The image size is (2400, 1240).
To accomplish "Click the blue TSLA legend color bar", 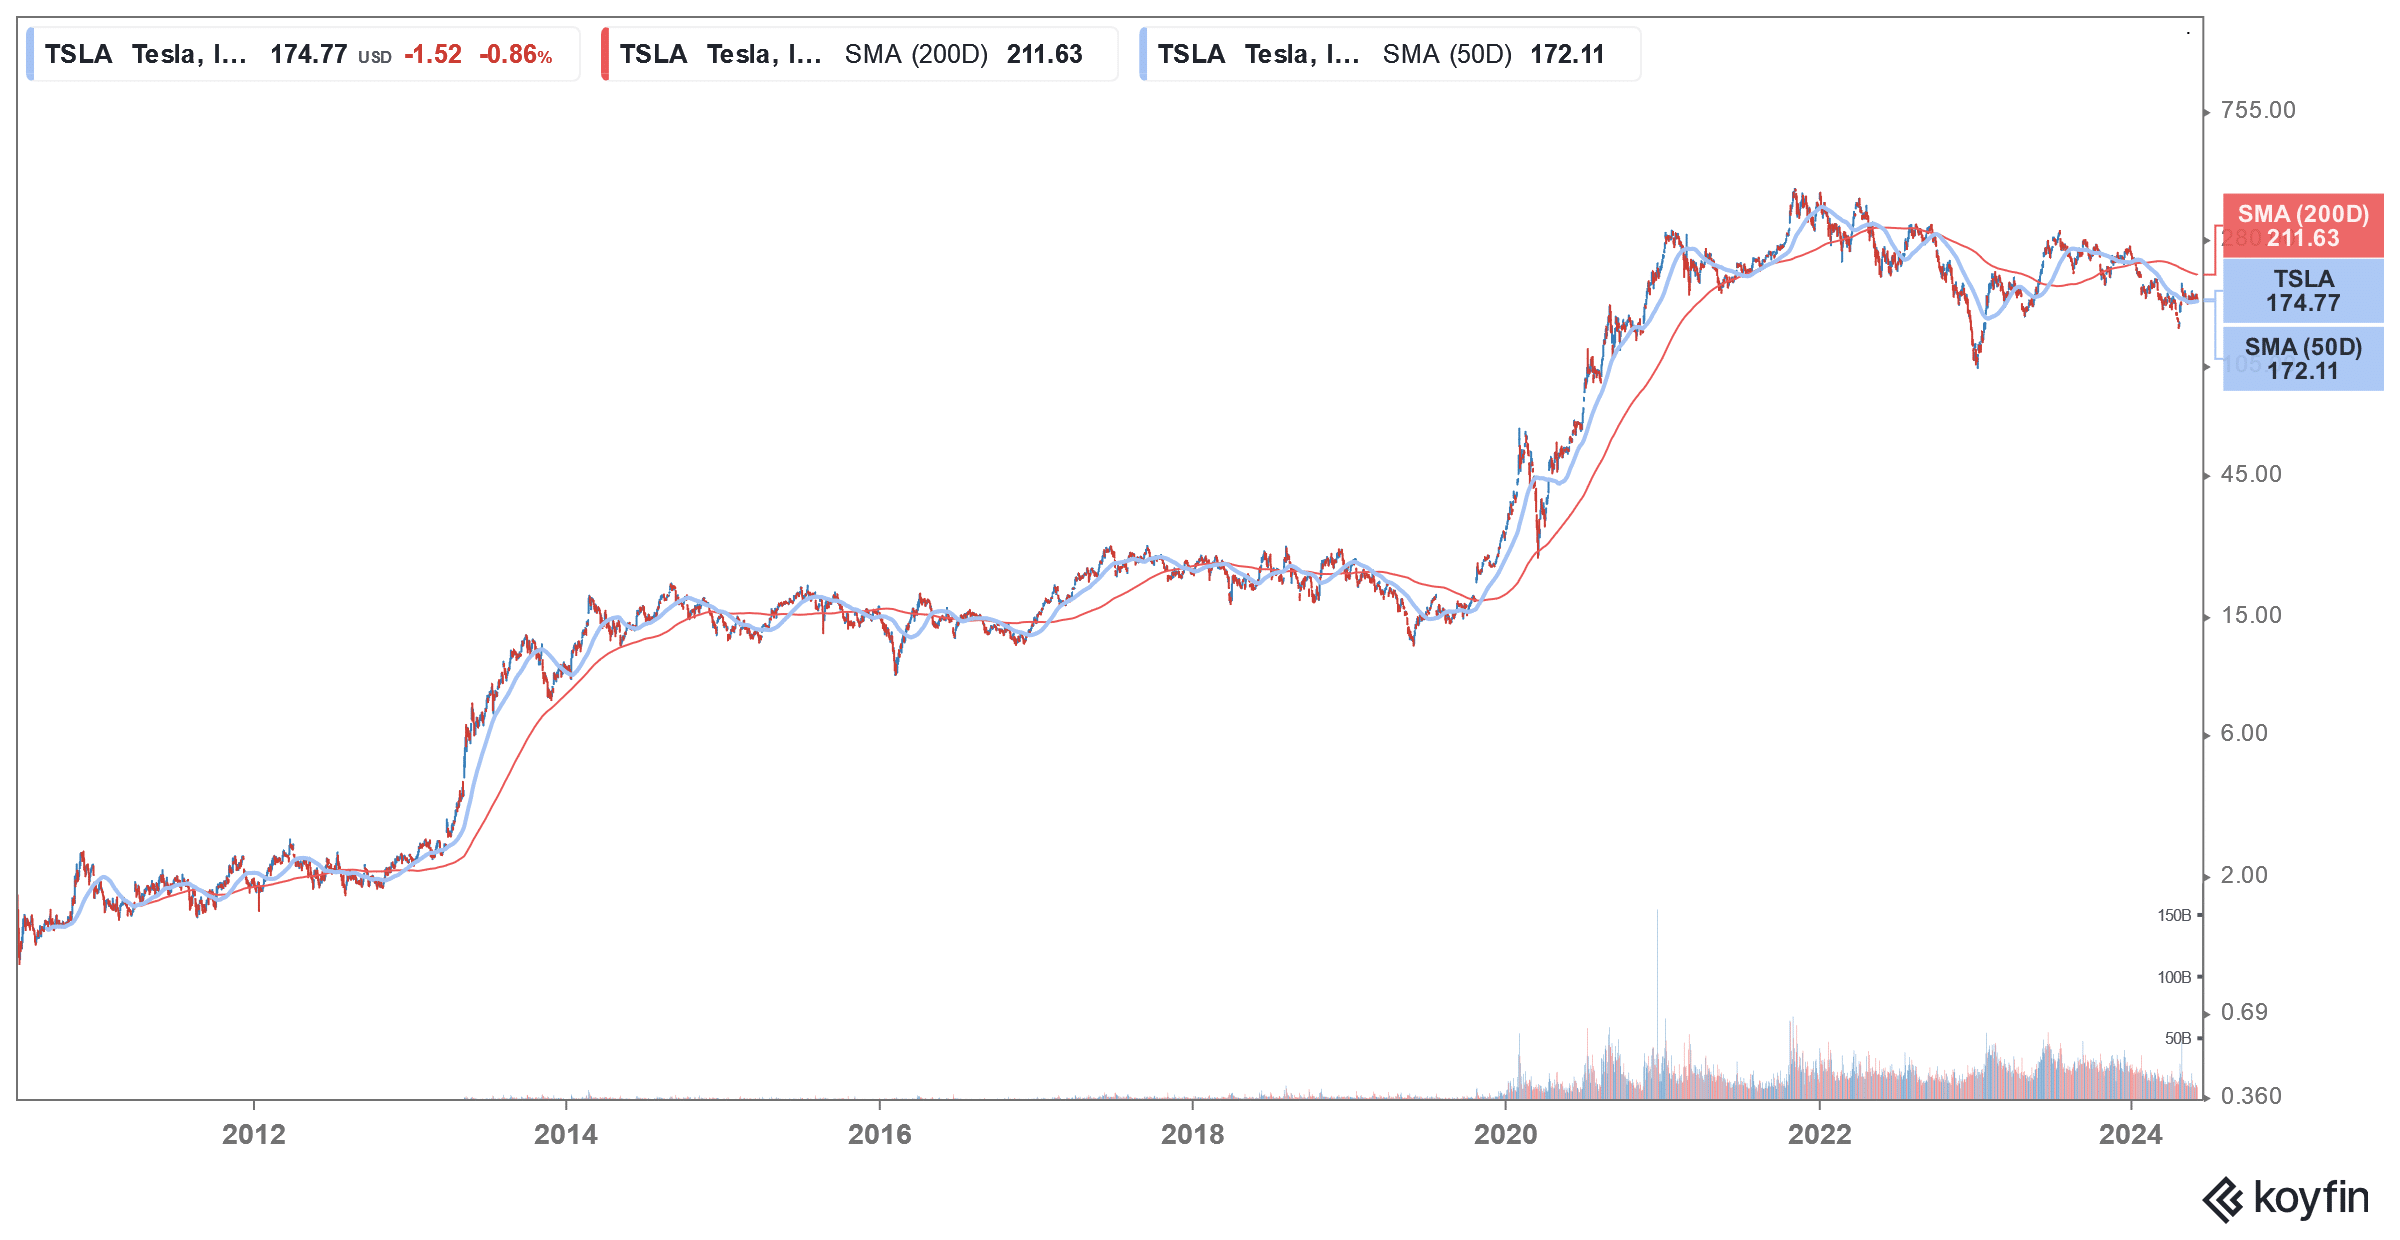I will point(30,54).
